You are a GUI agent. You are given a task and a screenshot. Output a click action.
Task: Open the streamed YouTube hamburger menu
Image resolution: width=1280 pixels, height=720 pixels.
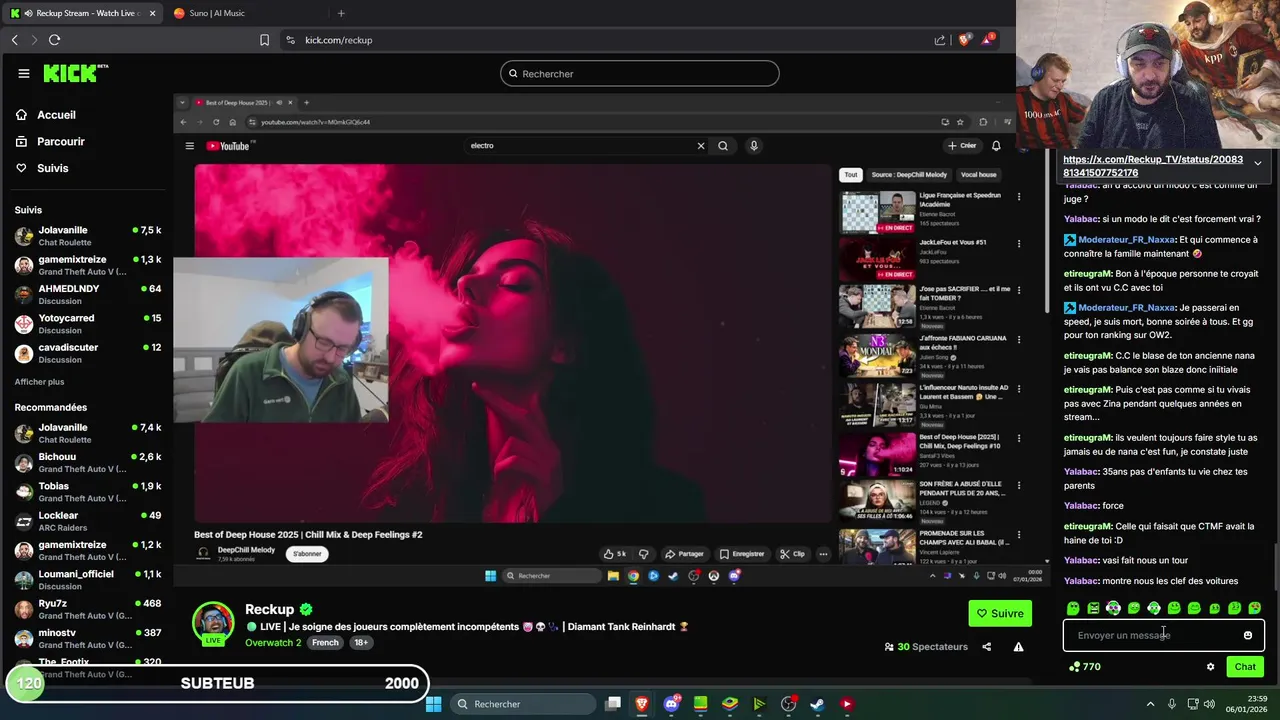(x=189, y=146)
